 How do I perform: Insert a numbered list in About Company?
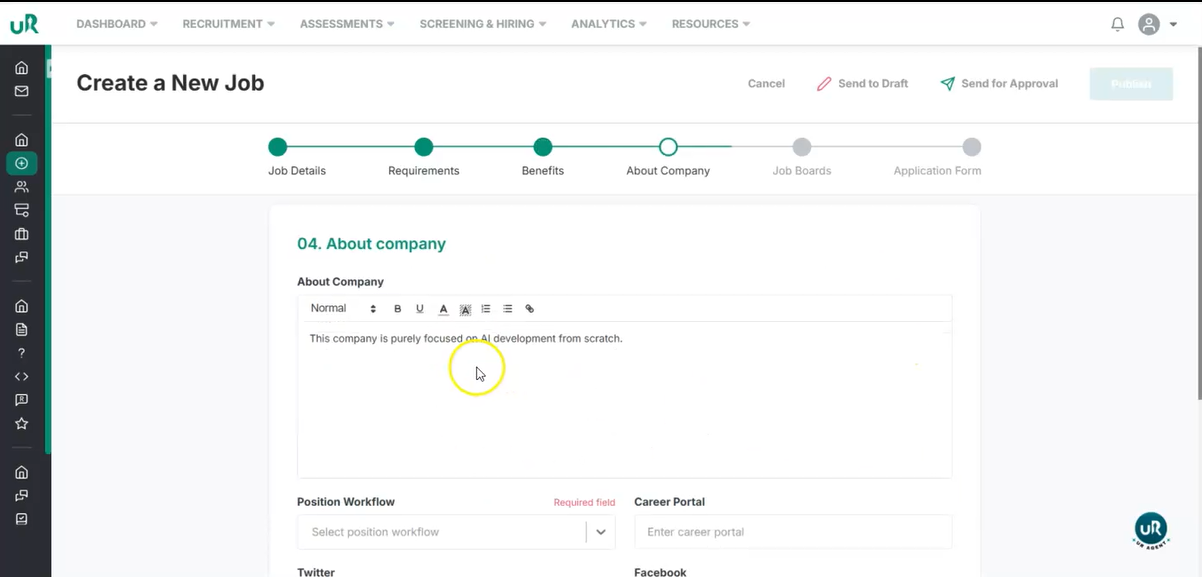tap(486, 309)
